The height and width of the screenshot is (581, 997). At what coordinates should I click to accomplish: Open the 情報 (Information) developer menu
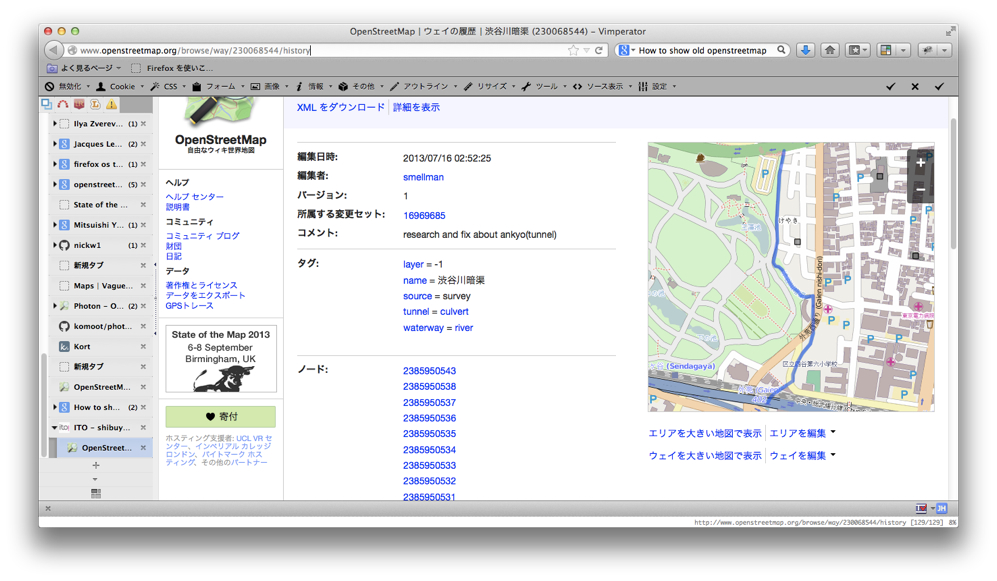coord(313,86)
